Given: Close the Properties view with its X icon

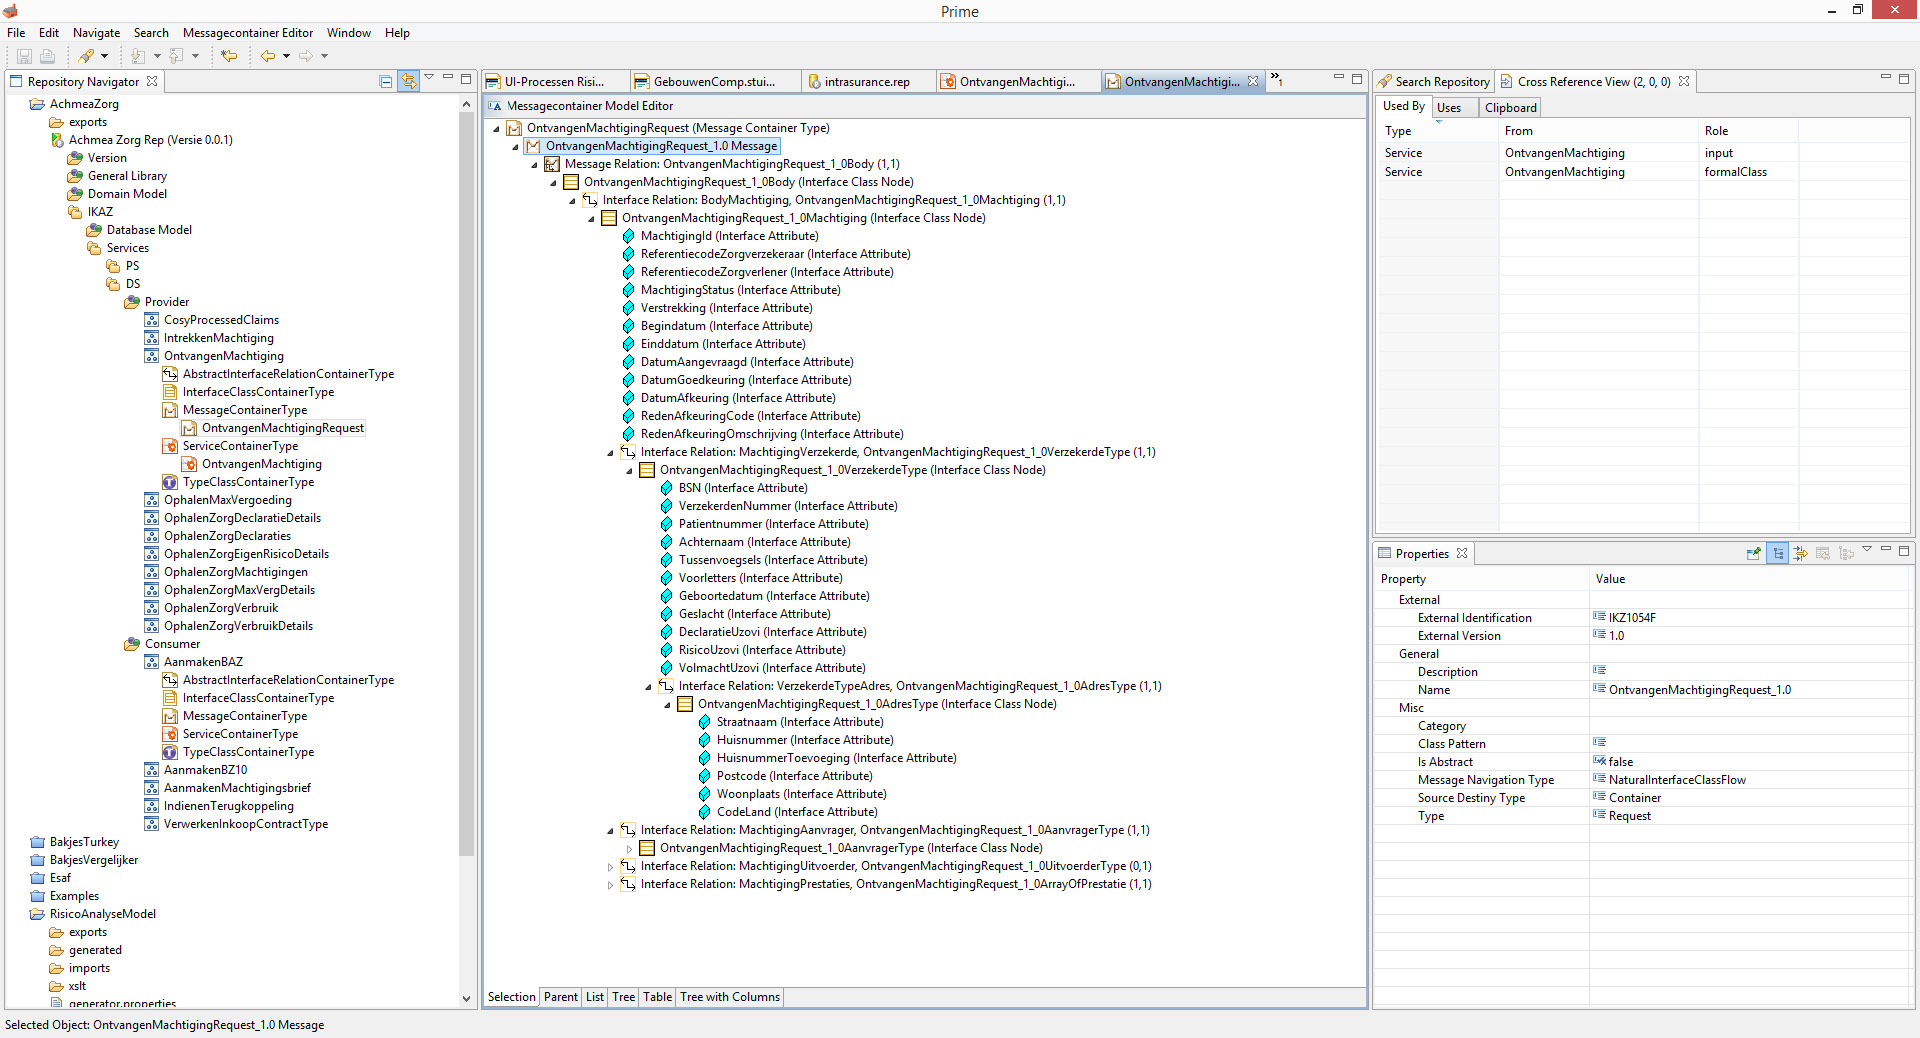Looking at the screenshot, I should click(1462, 553).
